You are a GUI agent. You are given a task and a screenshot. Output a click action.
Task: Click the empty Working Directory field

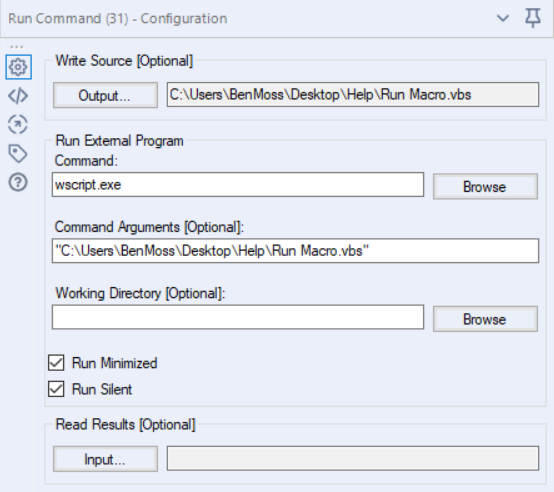point(238,317)
